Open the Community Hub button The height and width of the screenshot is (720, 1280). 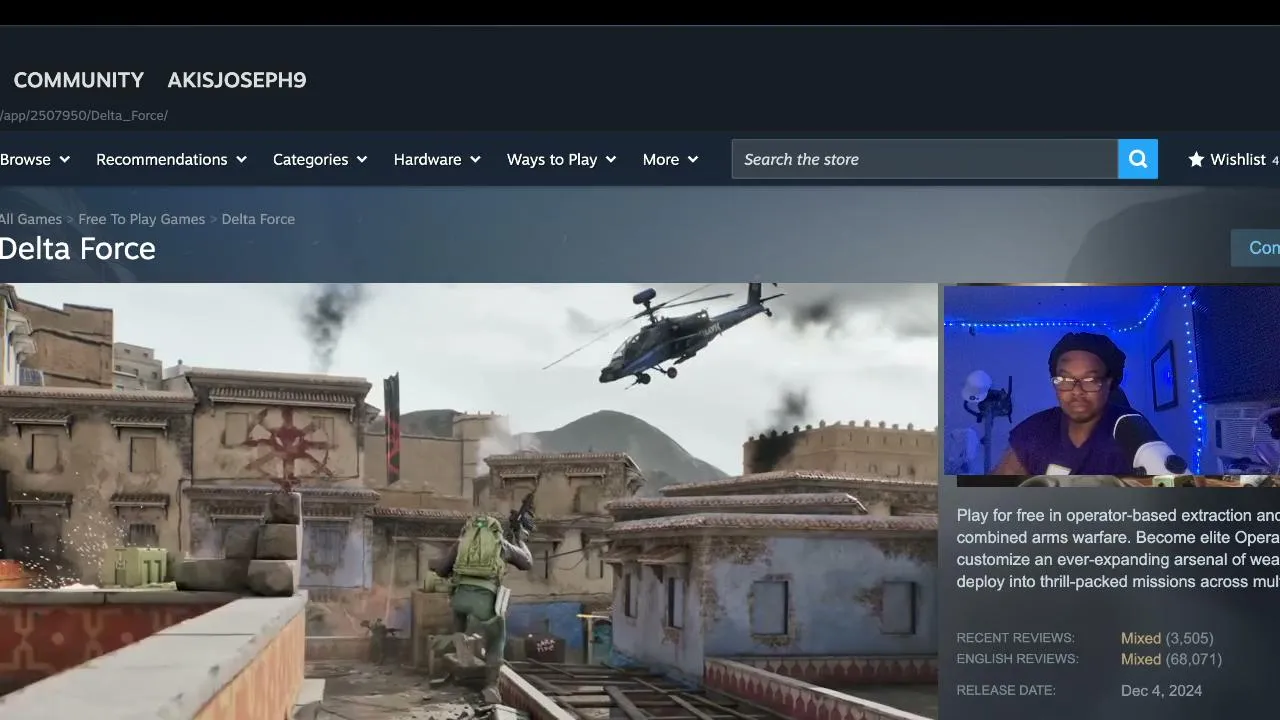click(1256, 248)
